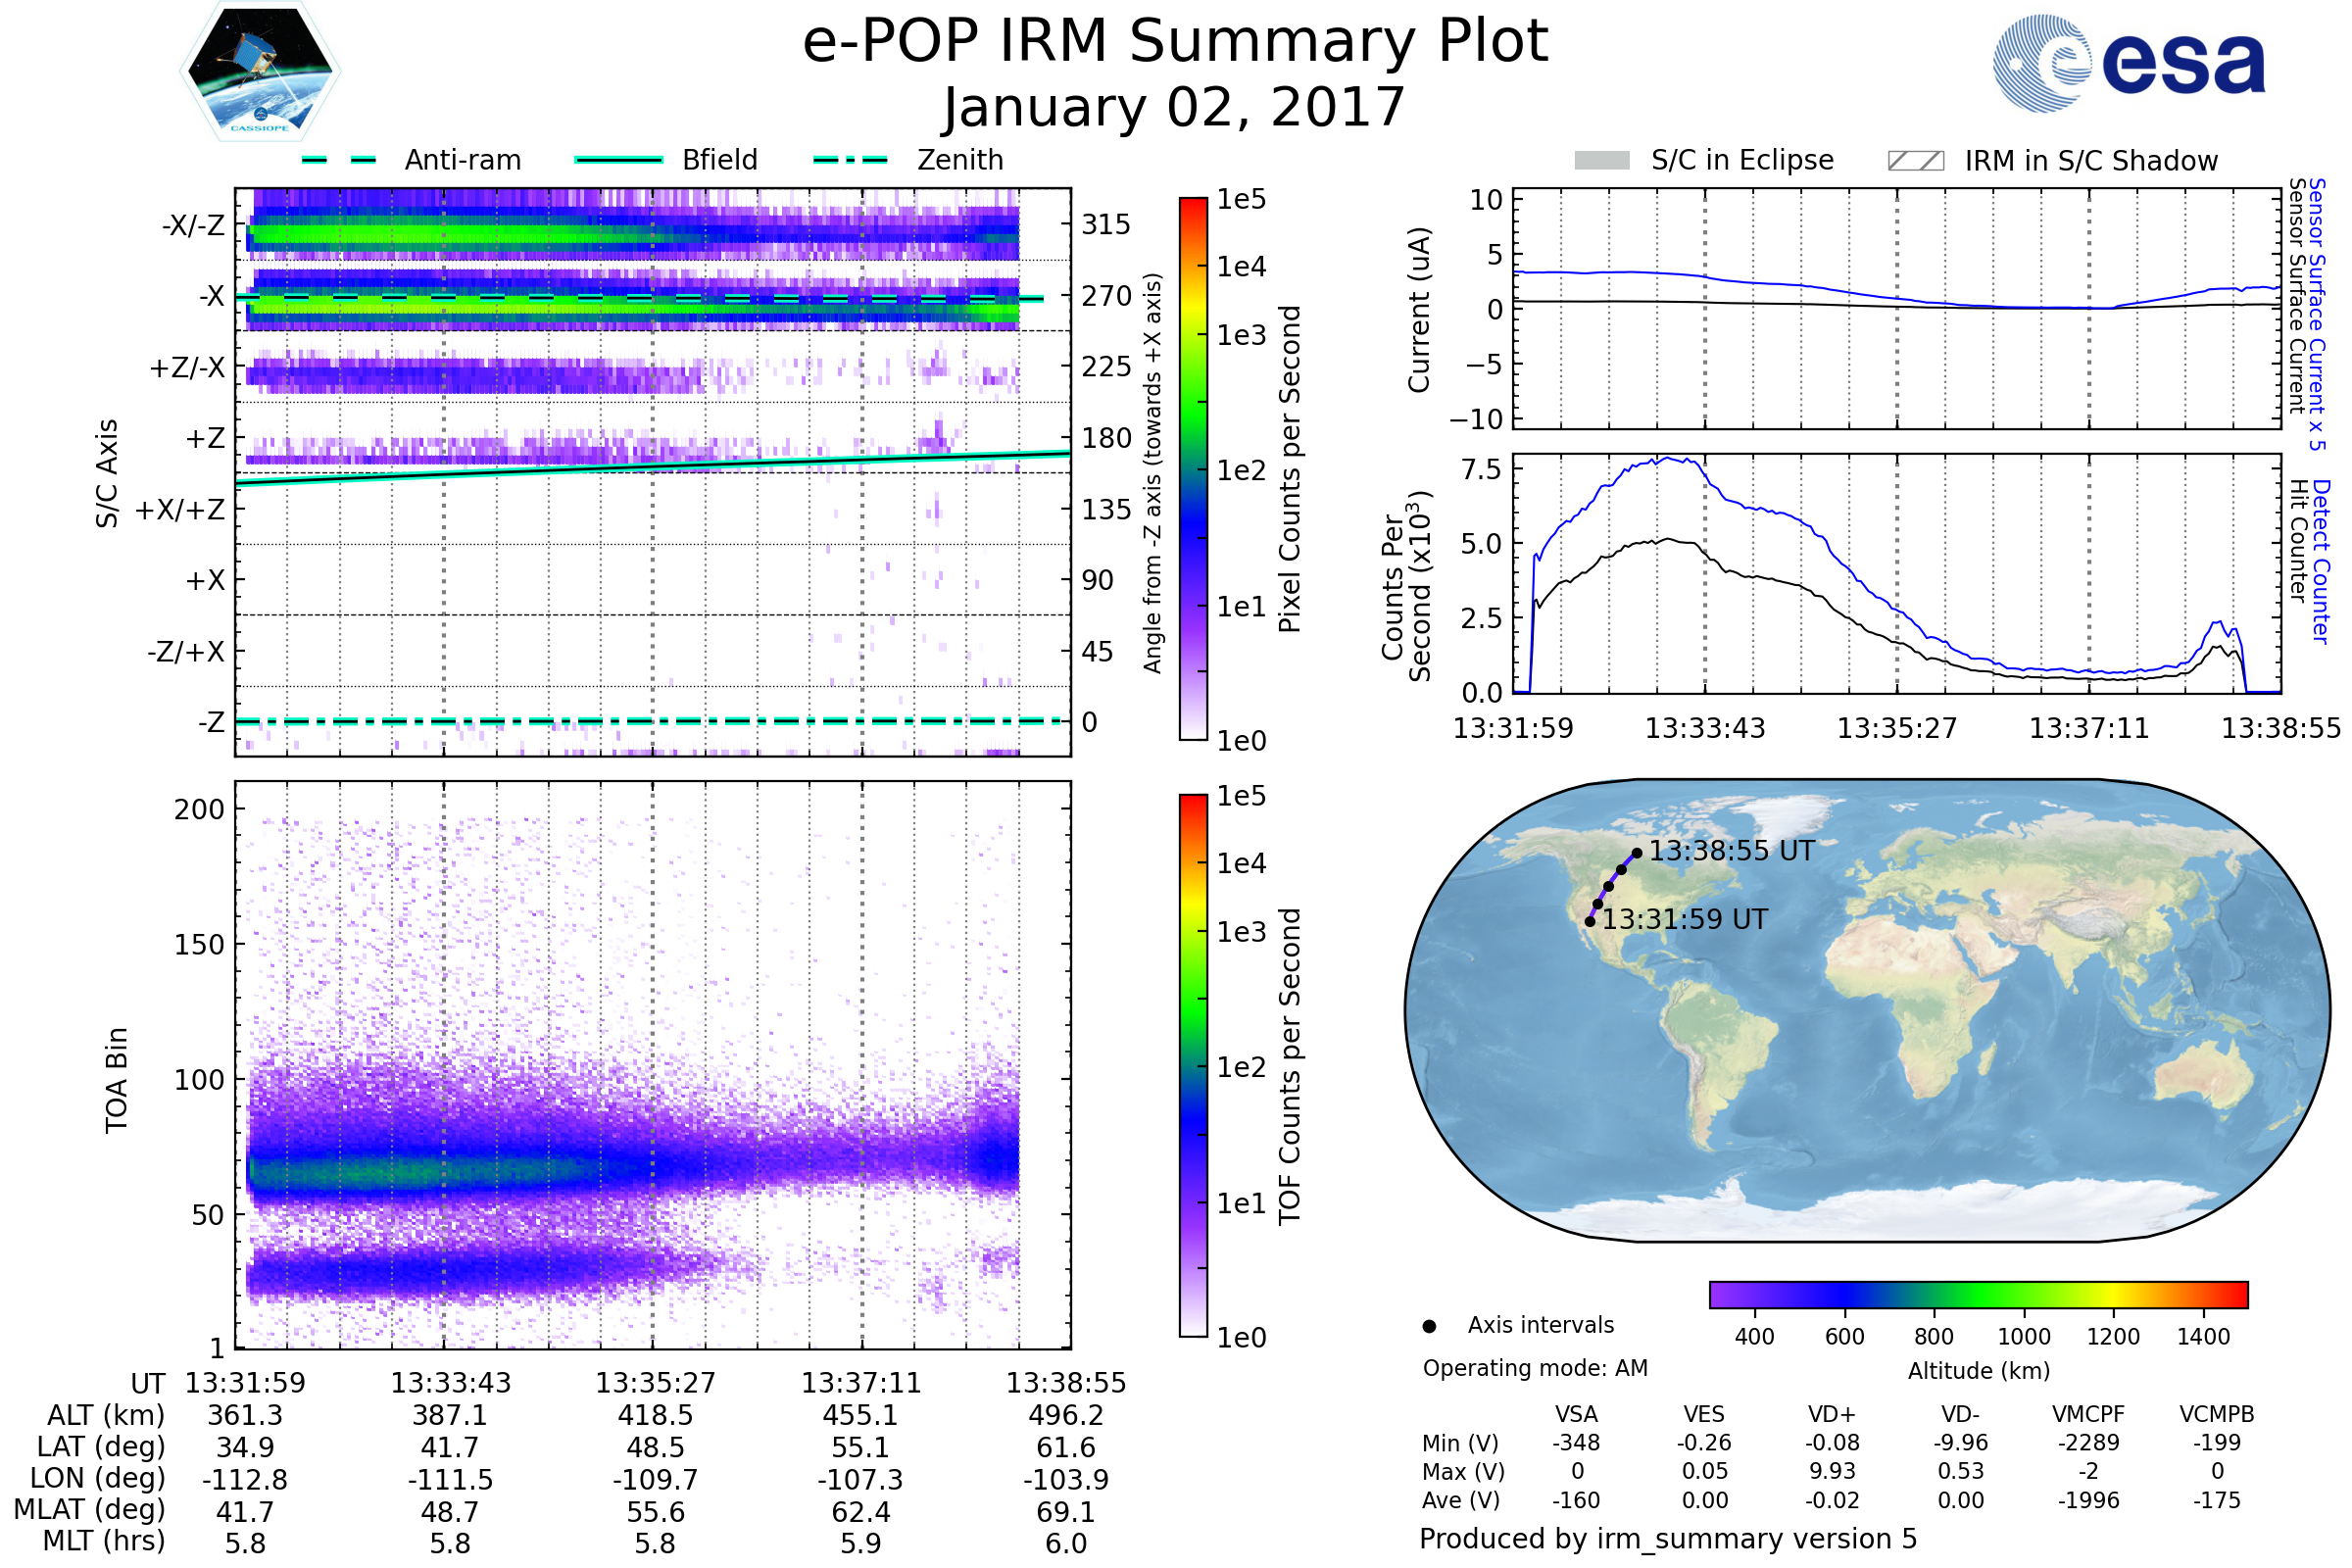Screen dimensions: 2352x1568
Task: Click the VMCPF column header in voltage table
Action: click(x=2088, y=1414)
